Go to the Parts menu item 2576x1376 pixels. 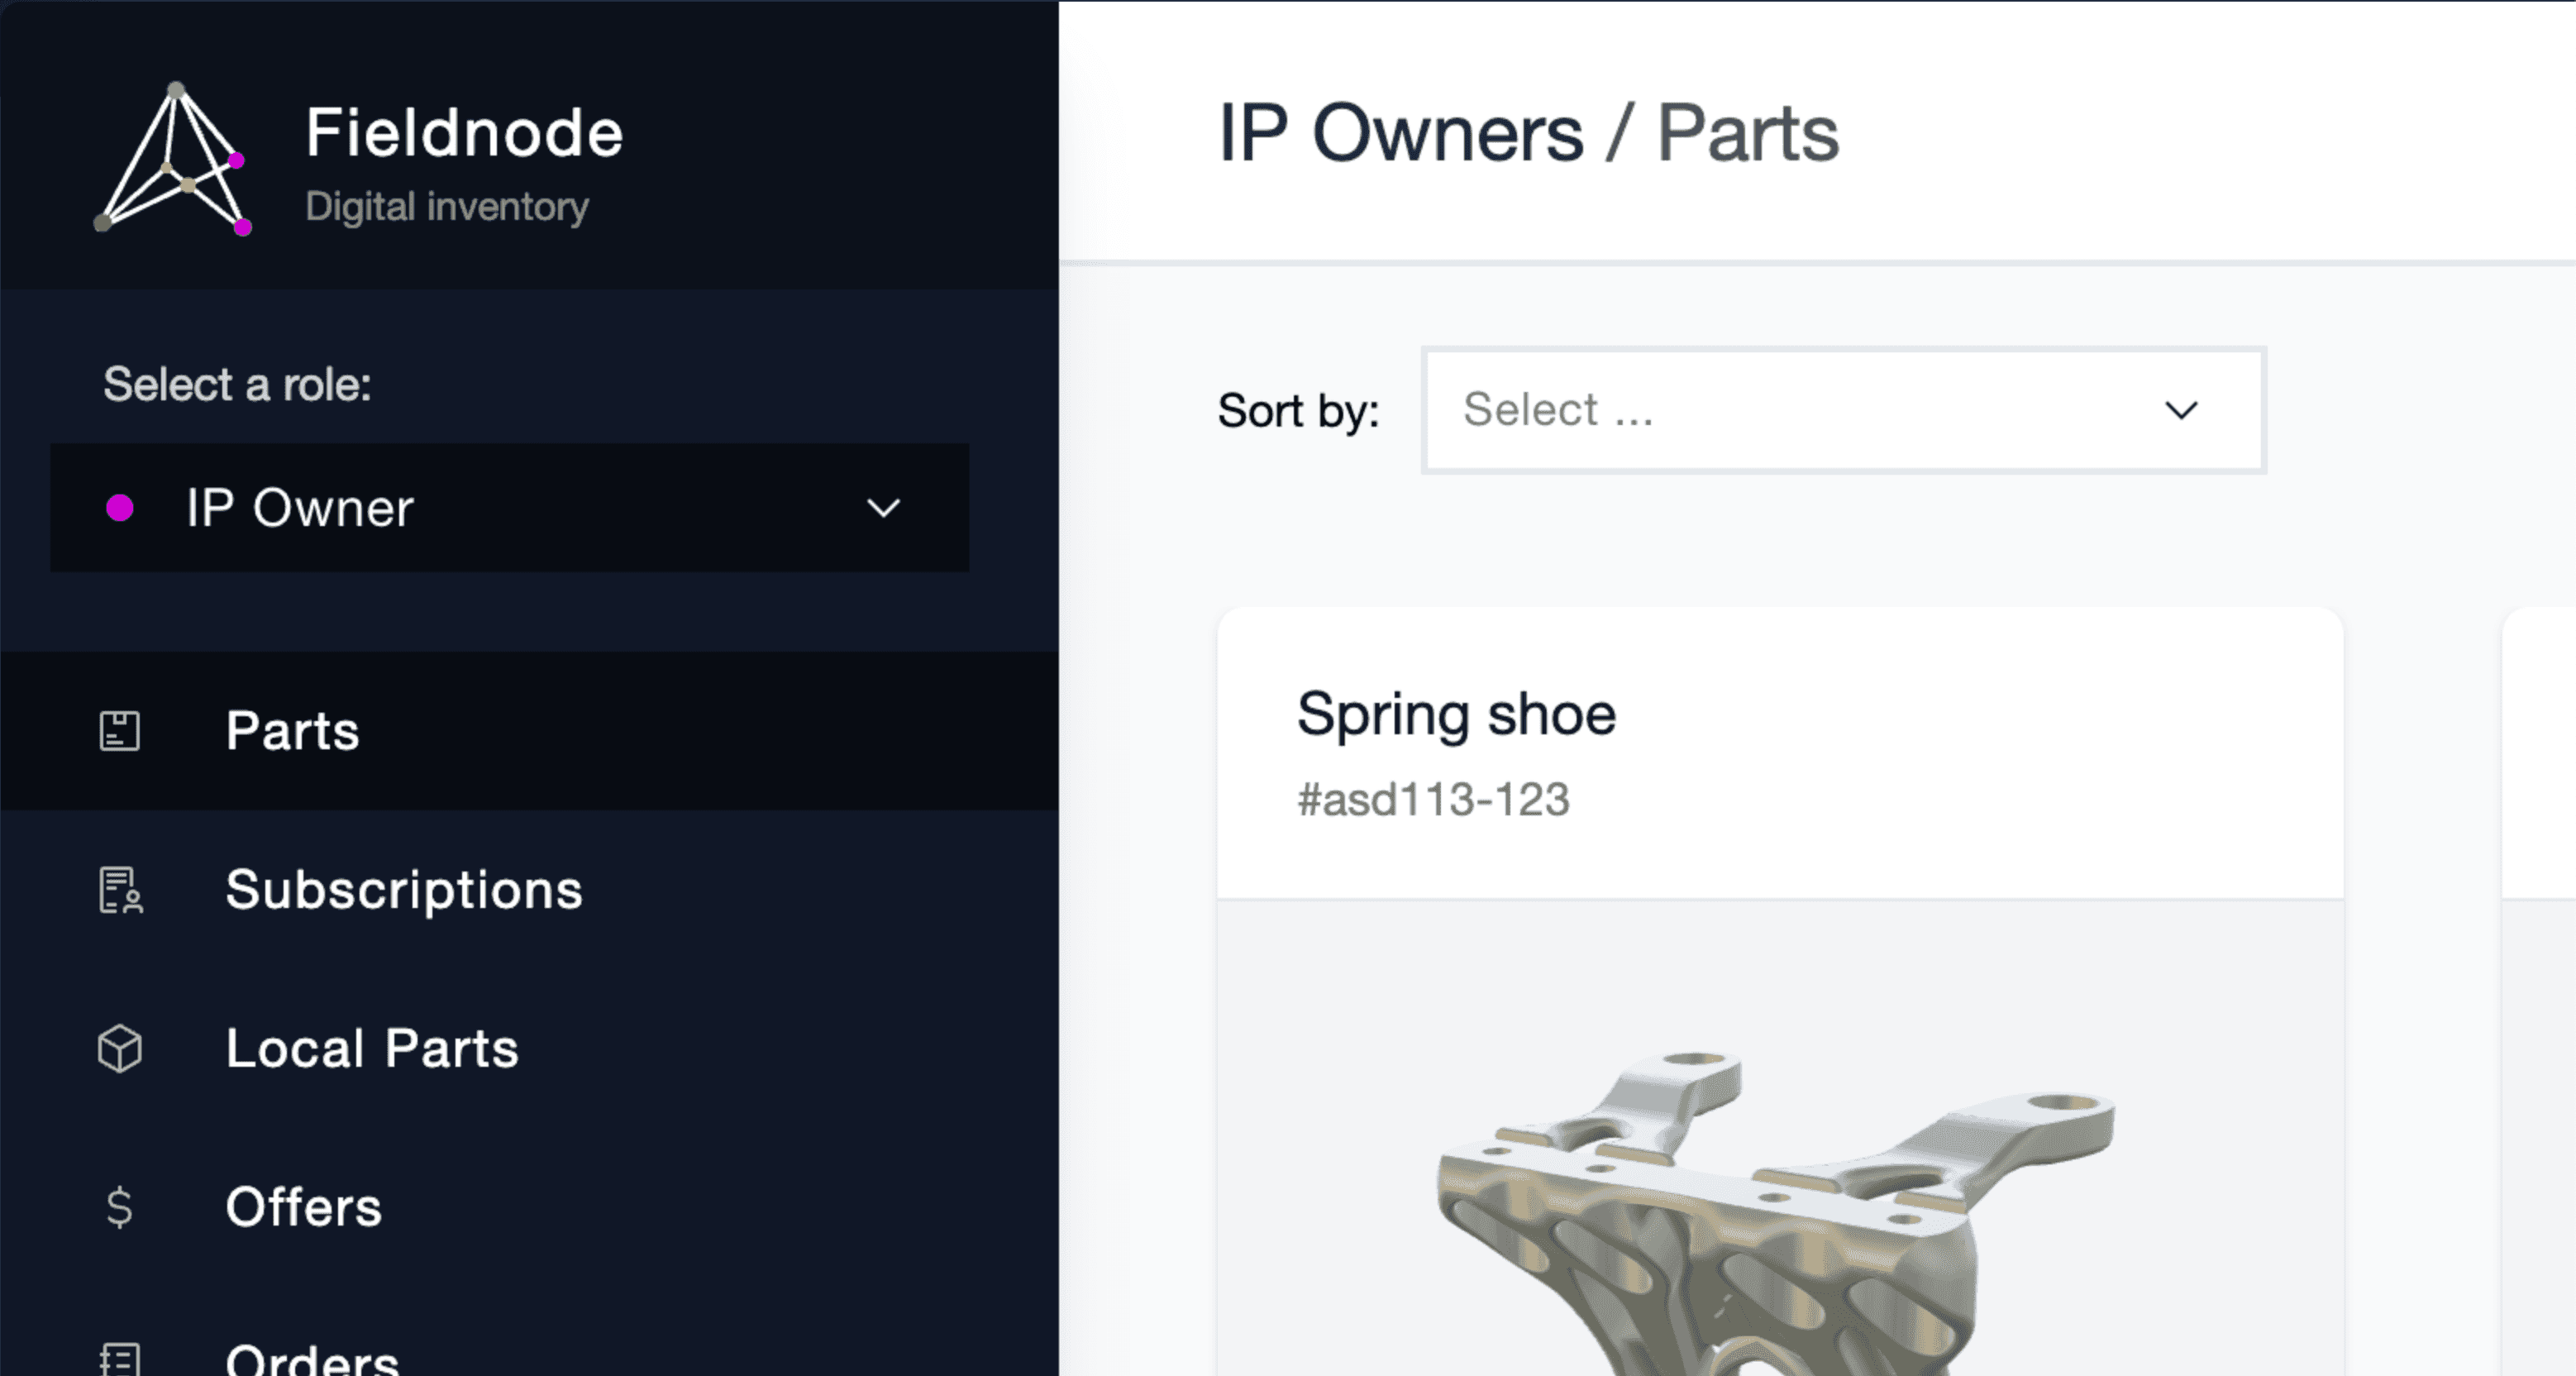(x=292, y=731)
